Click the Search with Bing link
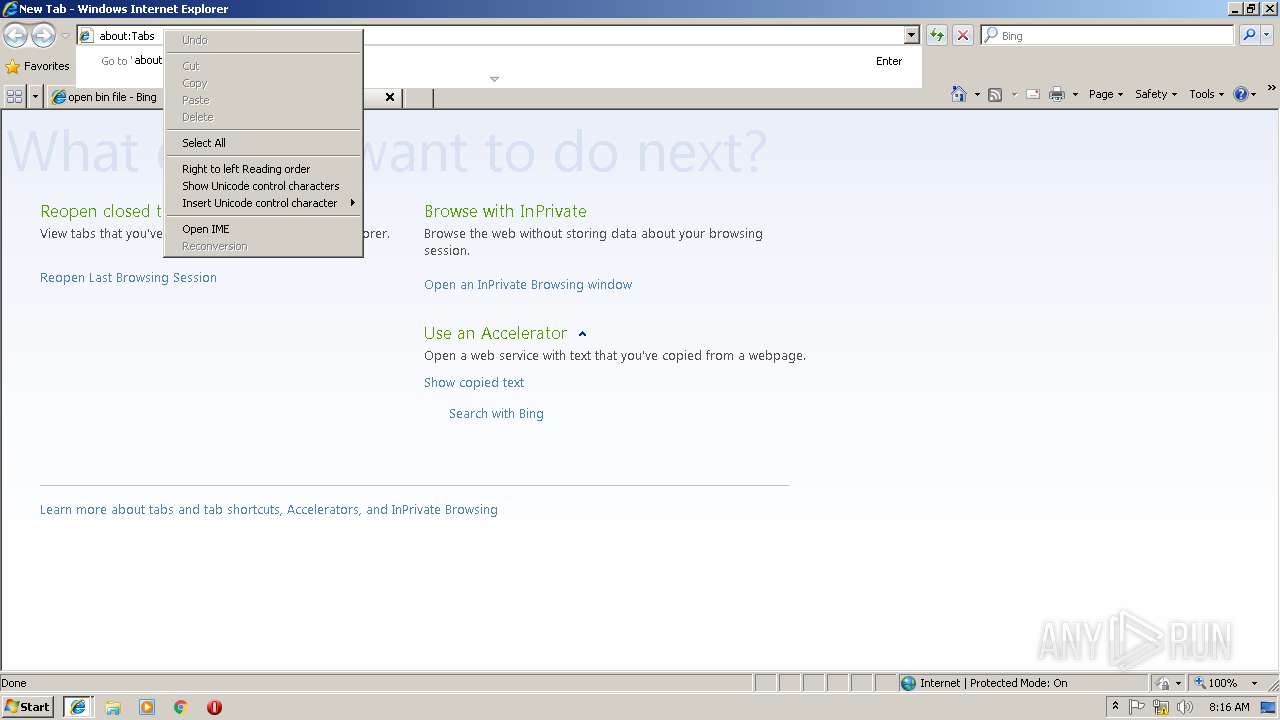The width and height of the screenshot is (1280, 720). click(496, 414)
